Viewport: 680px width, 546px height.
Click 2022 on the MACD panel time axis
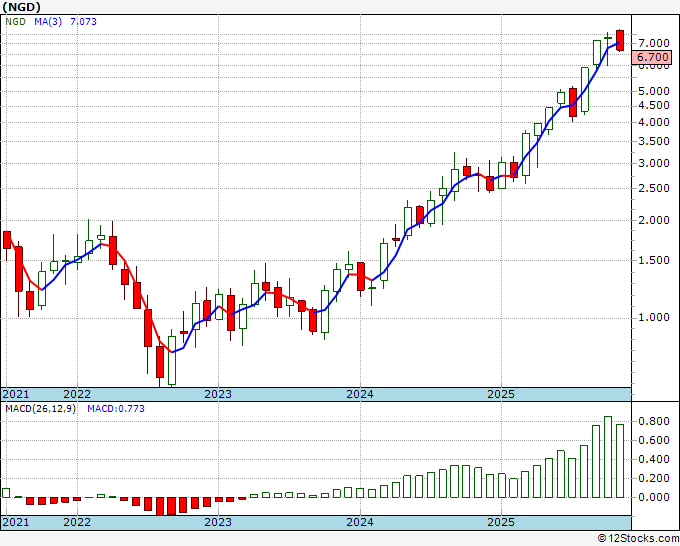(77, 522)
